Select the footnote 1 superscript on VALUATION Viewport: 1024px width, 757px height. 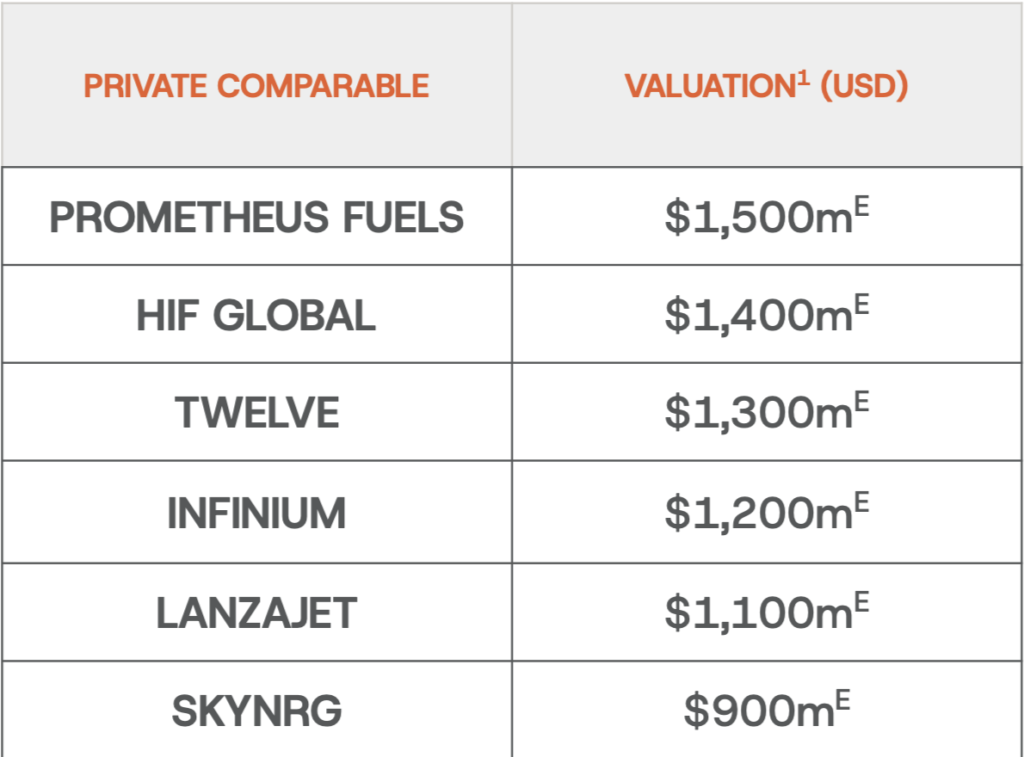pyautogui.click(x=802, y=77)
